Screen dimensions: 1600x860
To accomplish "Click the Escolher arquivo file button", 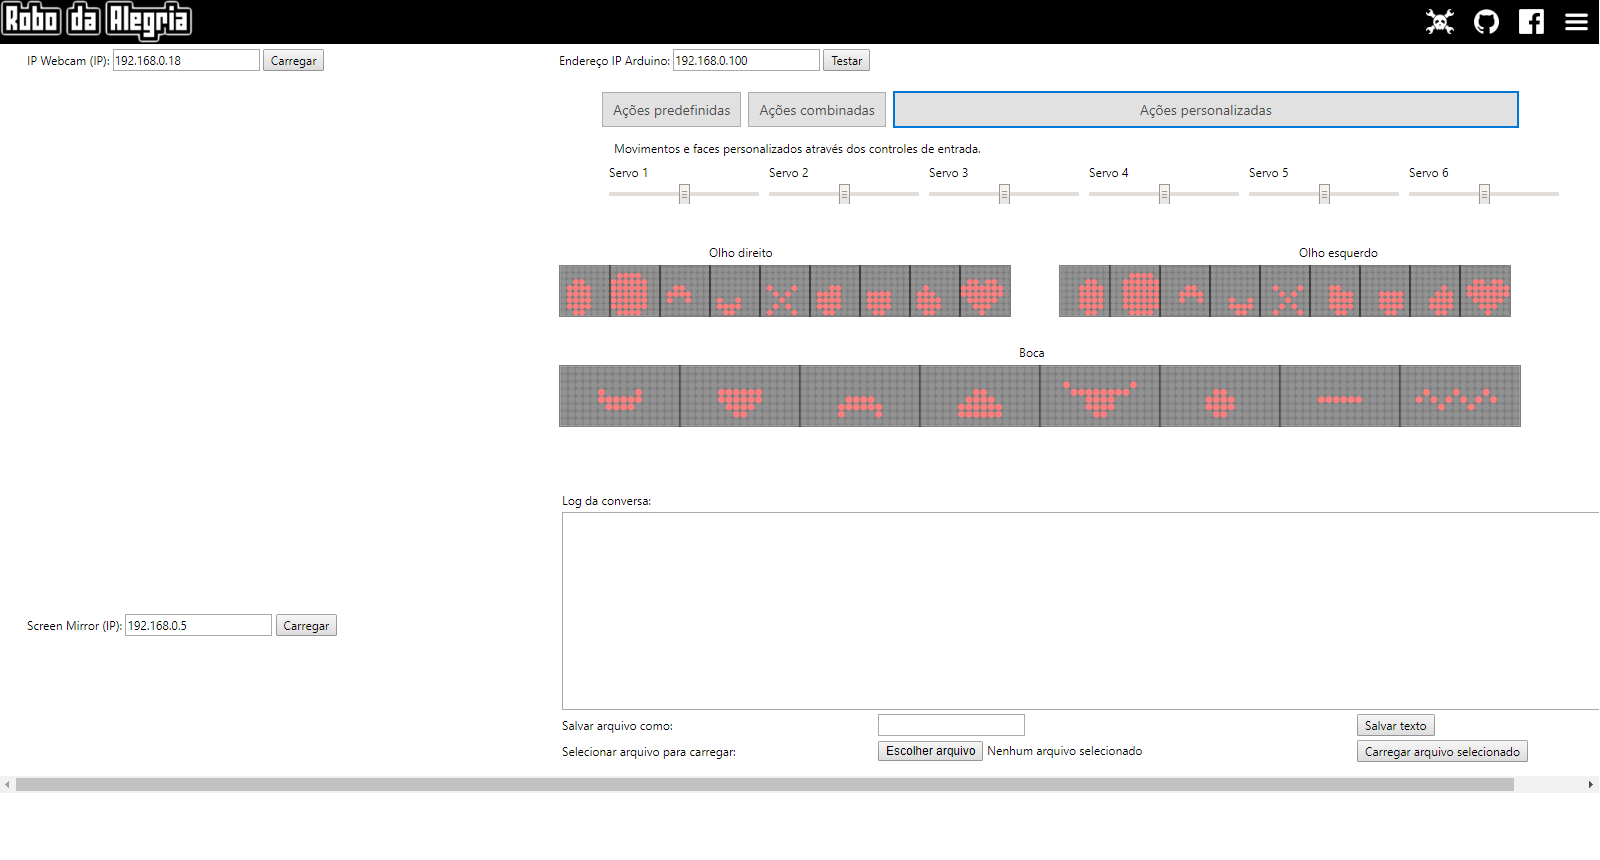I will [930, 751].
